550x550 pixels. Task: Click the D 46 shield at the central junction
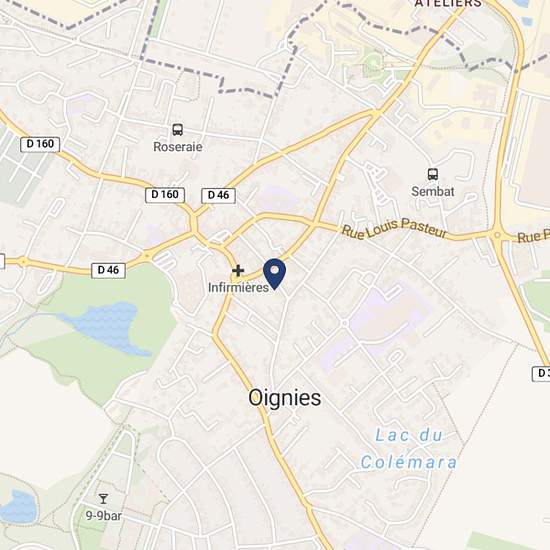(218, 195)
